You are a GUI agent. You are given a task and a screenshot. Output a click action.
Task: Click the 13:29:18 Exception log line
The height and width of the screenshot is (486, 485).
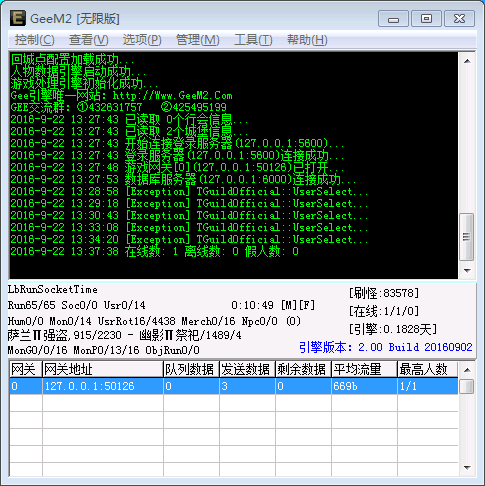pos(189,203)
